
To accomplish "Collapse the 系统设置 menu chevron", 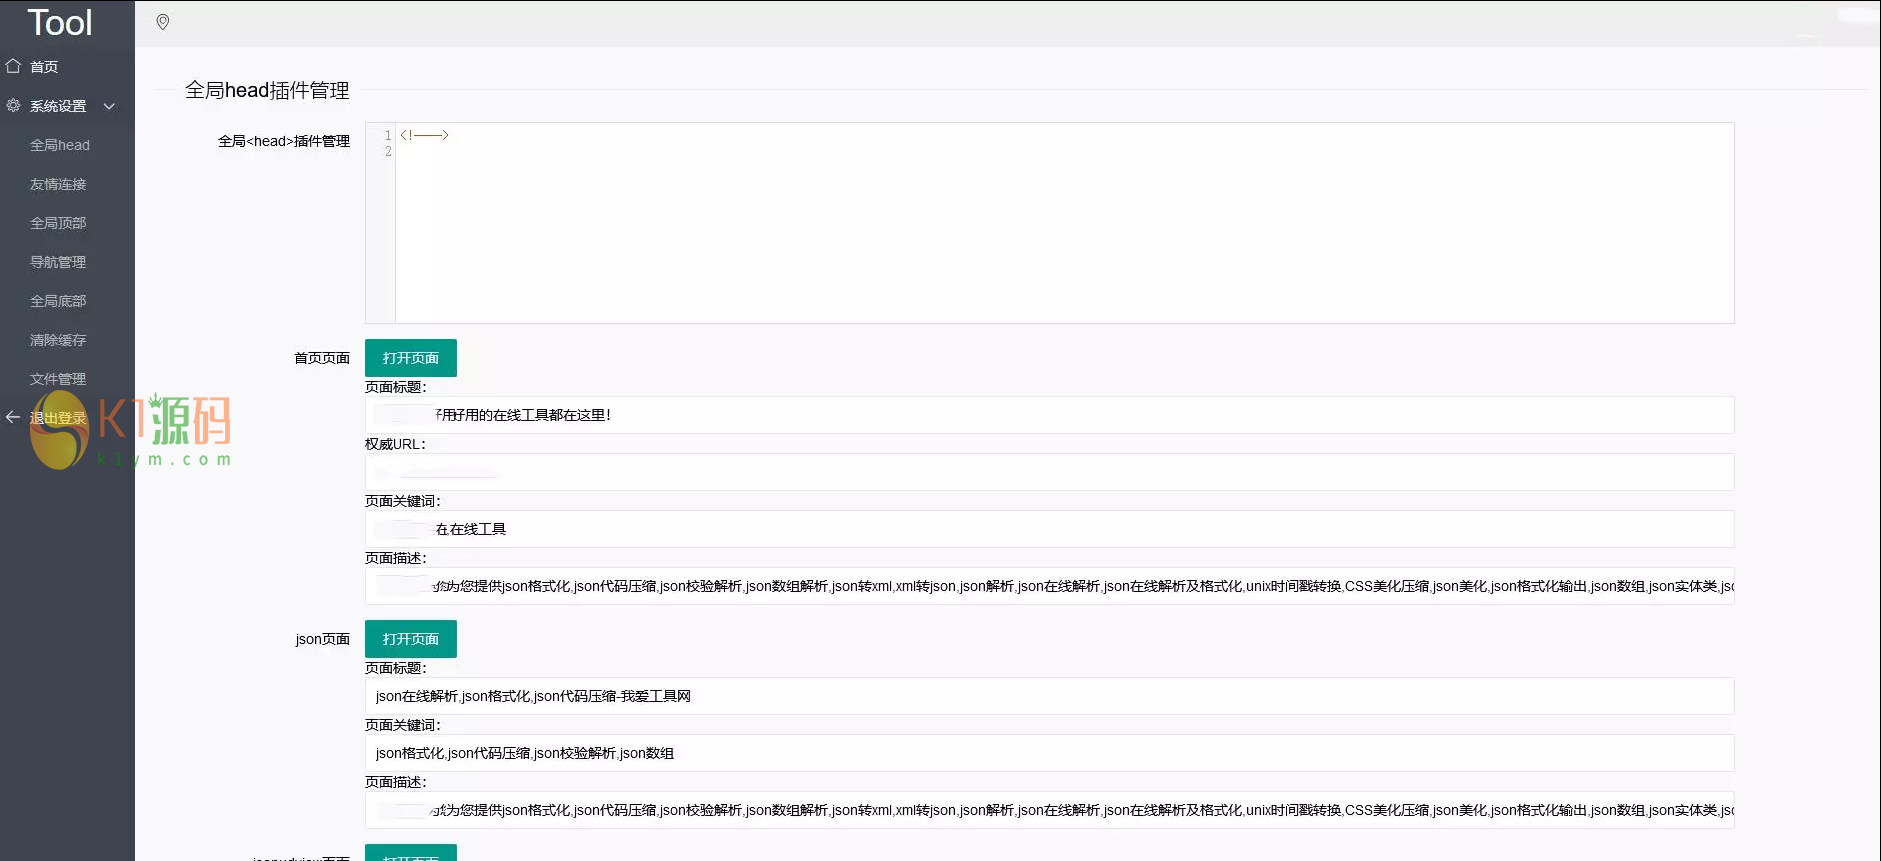I will pos(109,106).
